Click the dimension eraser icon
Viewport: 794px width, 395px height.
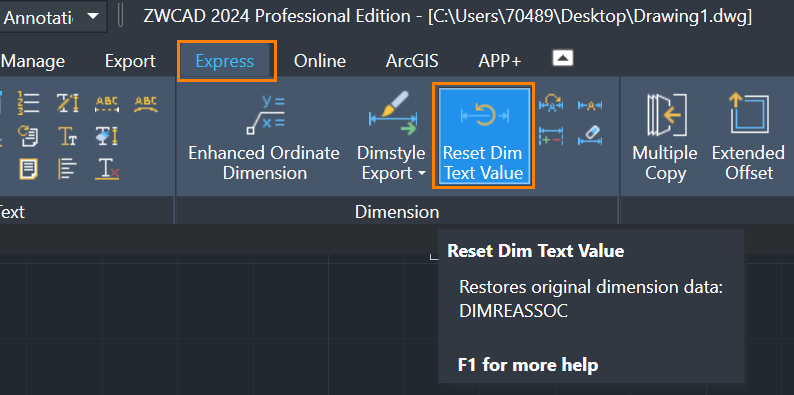pyautogui.click(x=590, y=136)
